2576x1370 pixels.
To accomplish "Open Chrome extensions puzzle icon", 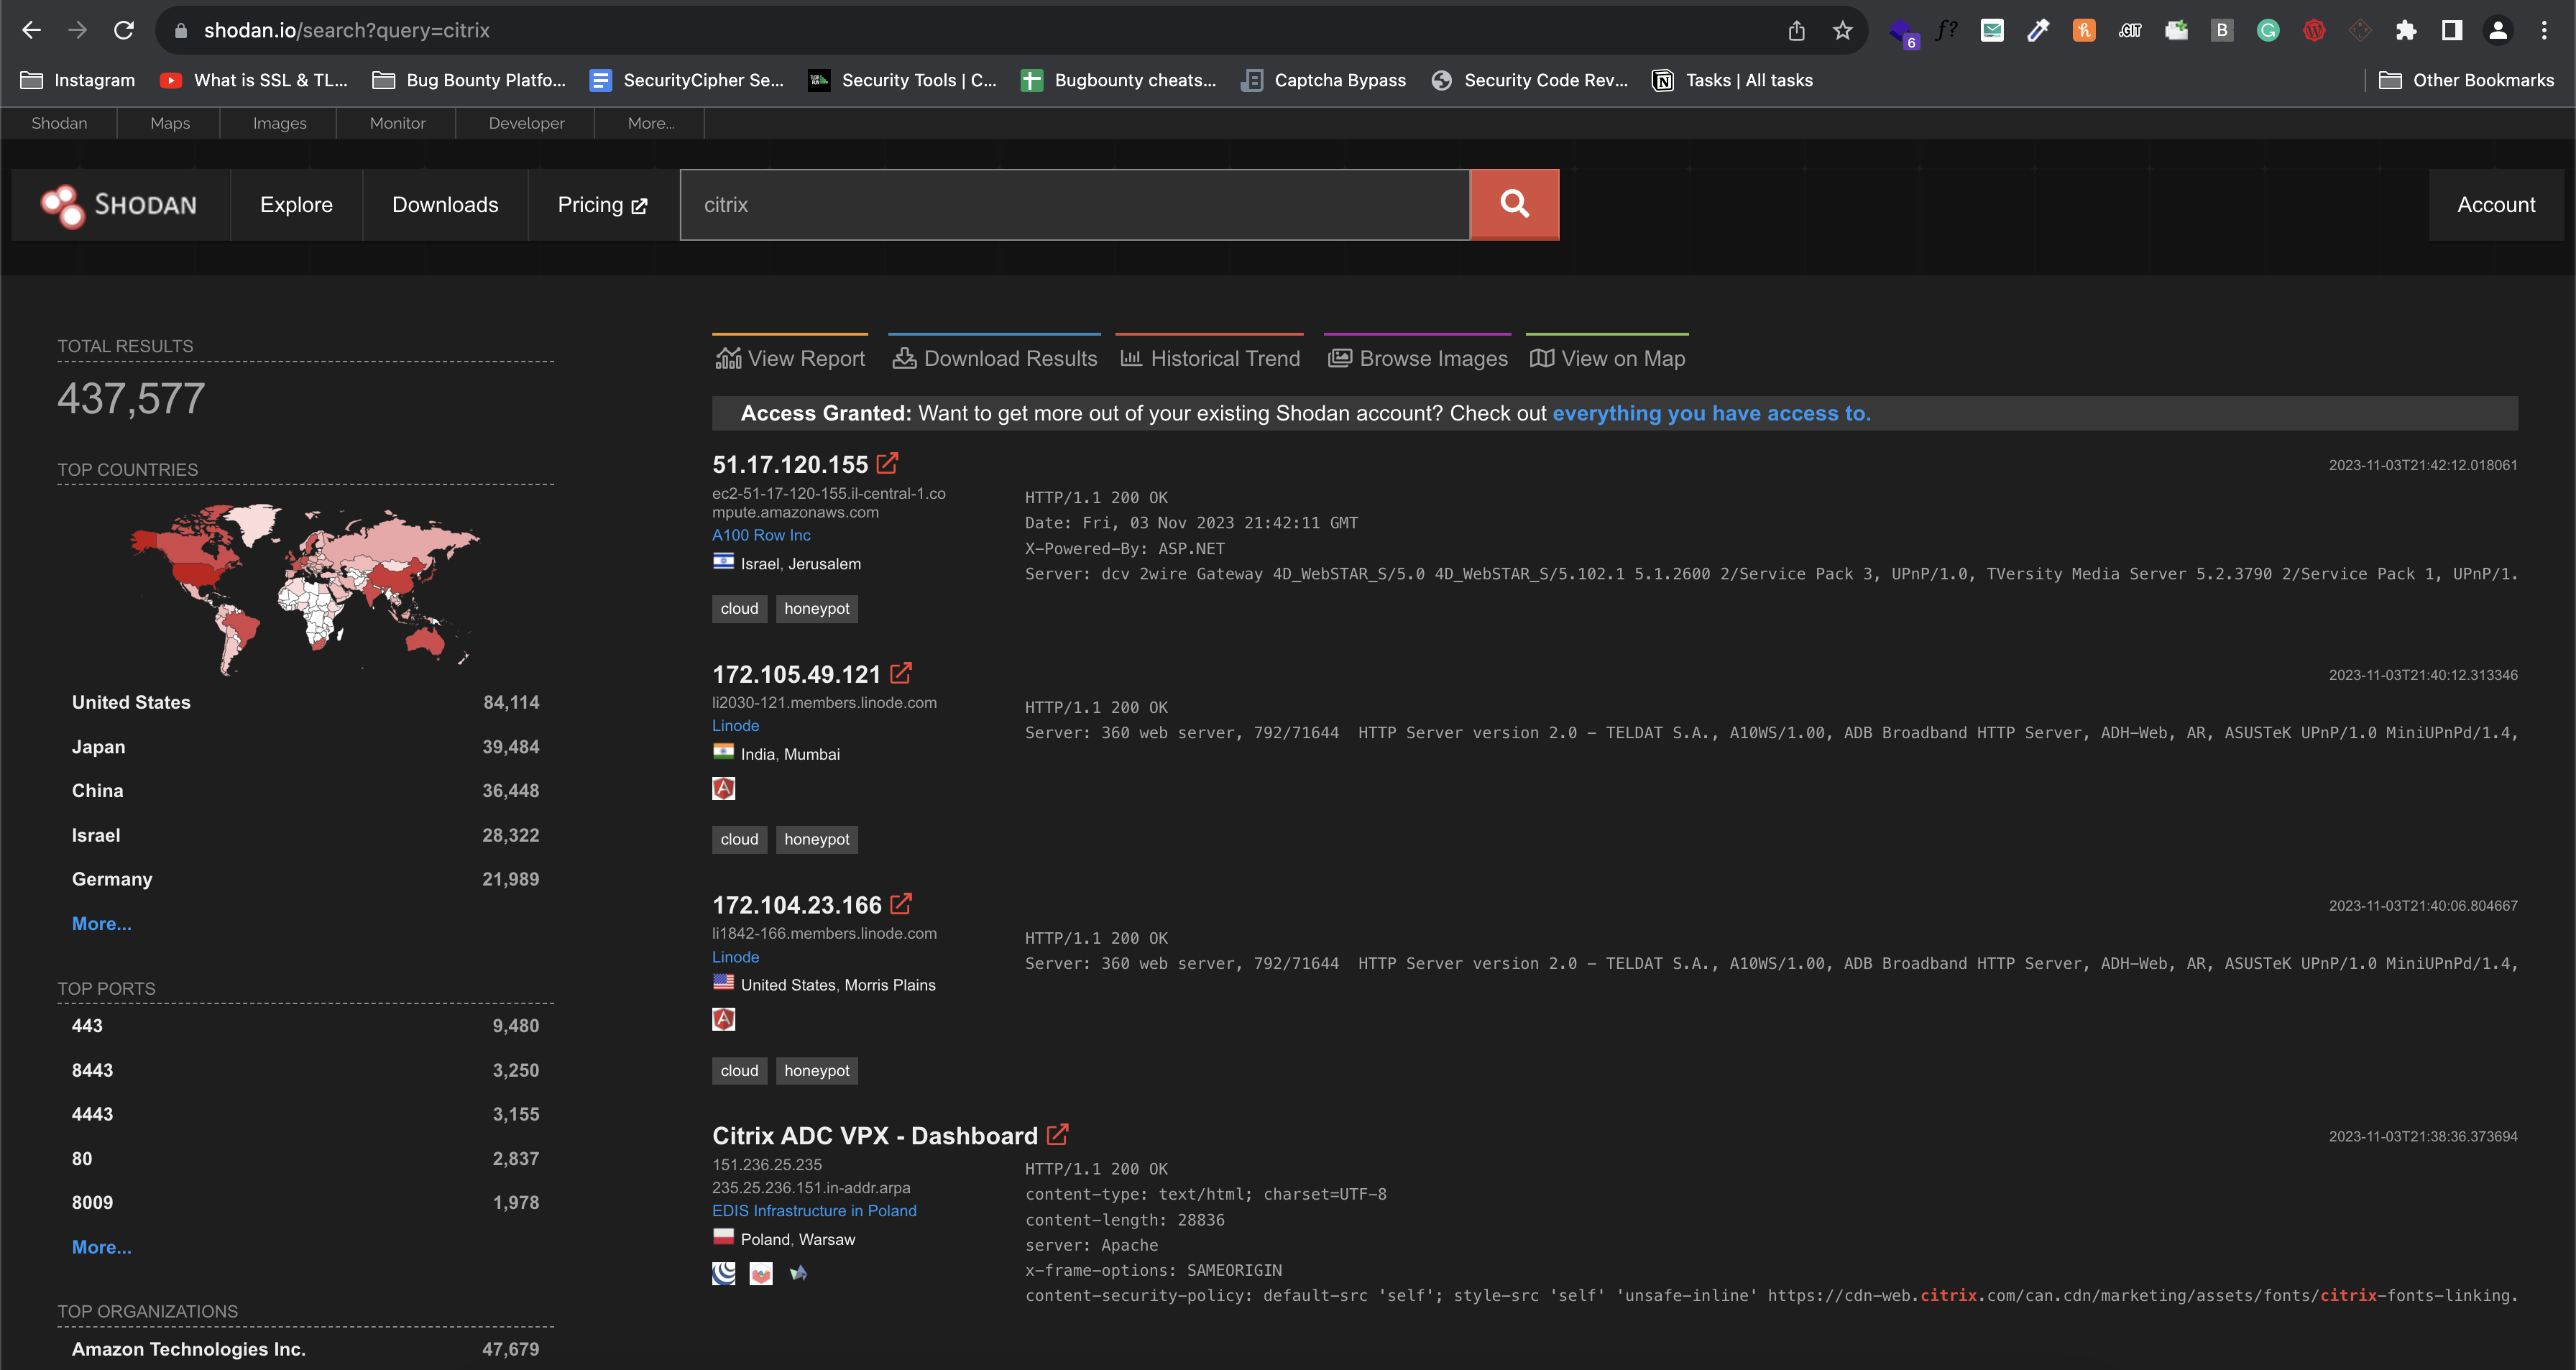I will tap(2406, 30).
